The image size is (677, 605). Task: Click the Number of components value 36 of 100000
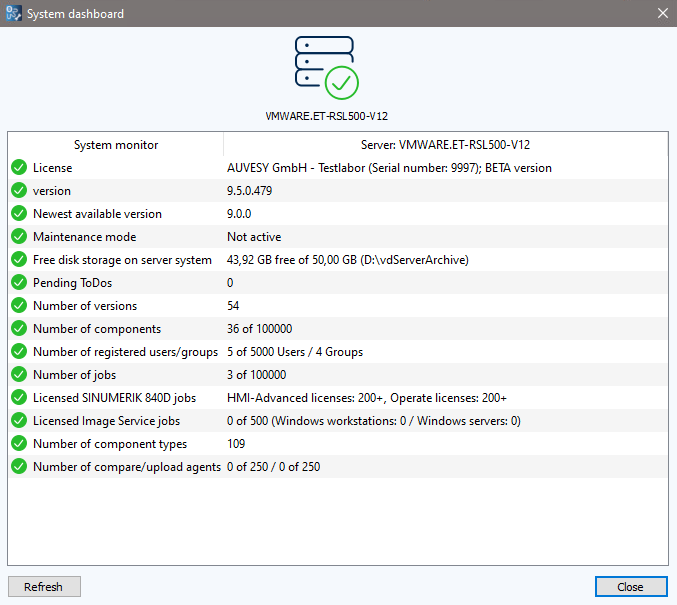pyautogui.click(x=260, y=329)
